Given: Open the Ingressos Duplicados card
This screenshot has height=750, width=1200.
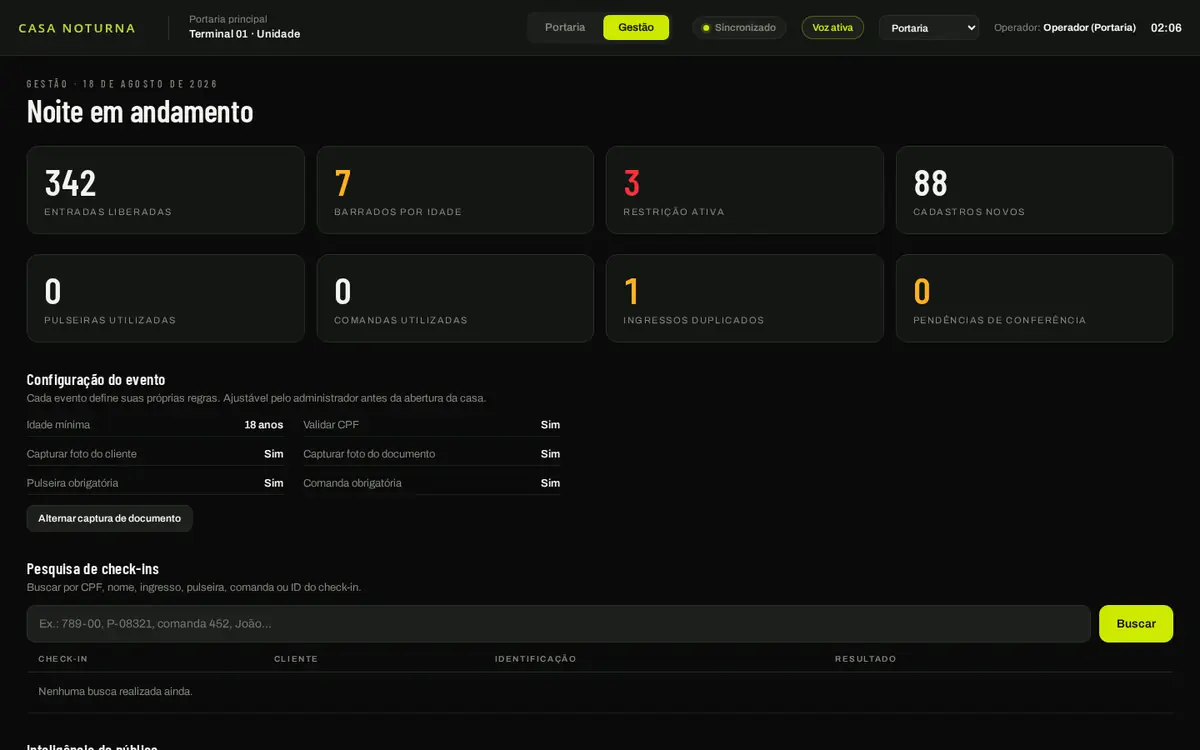Looking at the screenshot, I should pyautogui.click(x=745, y=298).
